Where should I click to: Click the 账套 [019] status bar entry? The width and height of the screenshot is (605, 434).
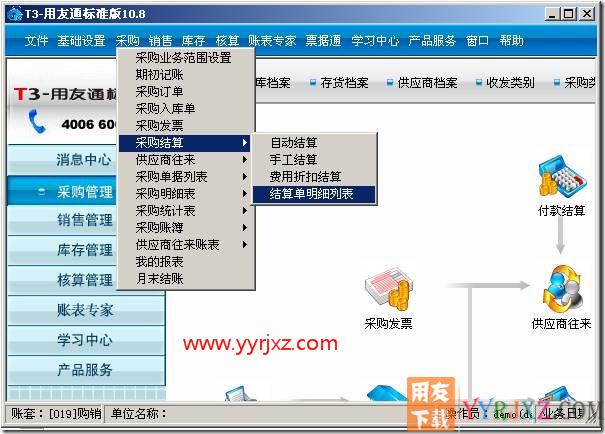[x=55, y=414]
